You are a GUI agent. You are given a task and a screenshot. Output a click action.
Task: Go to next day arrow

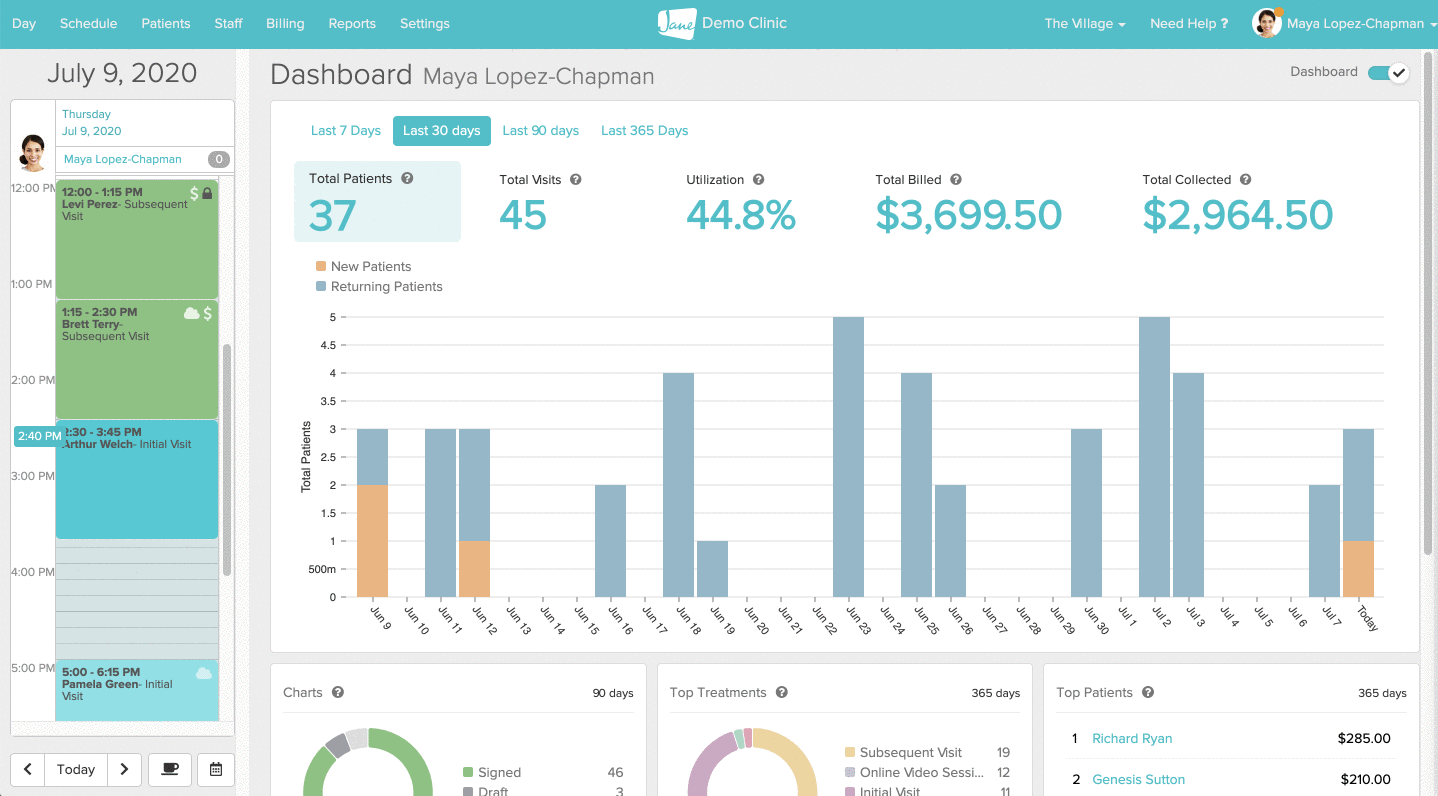pyautogui.click(x=124, y=769)
